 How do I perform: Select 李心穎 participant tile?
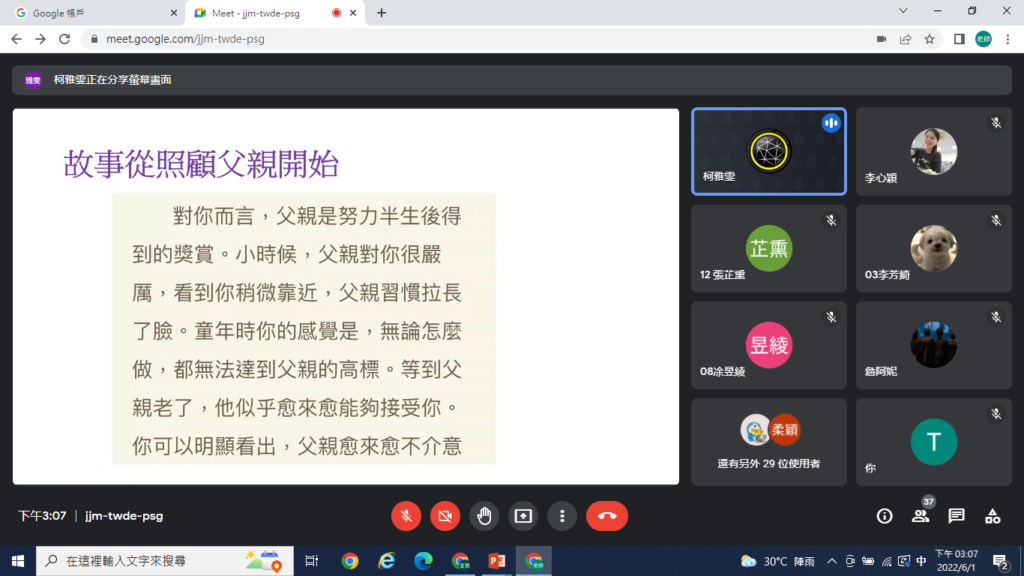pos(934,152)
